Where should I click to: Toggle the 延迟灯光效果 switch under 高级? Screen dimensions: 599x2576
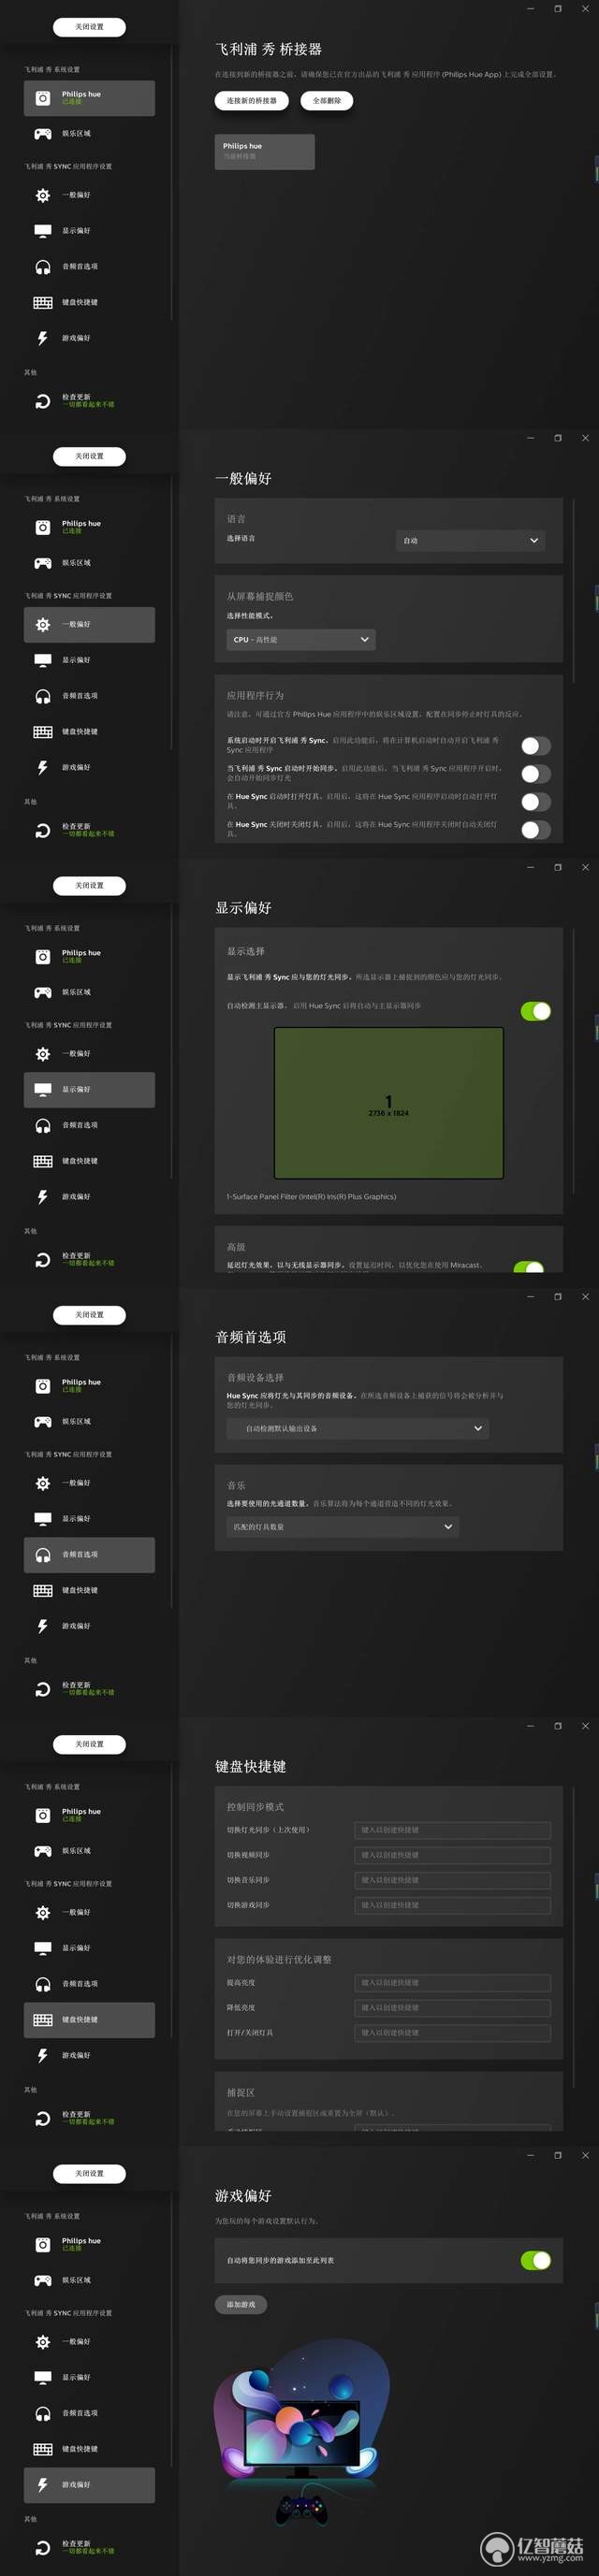[528, 1267]
